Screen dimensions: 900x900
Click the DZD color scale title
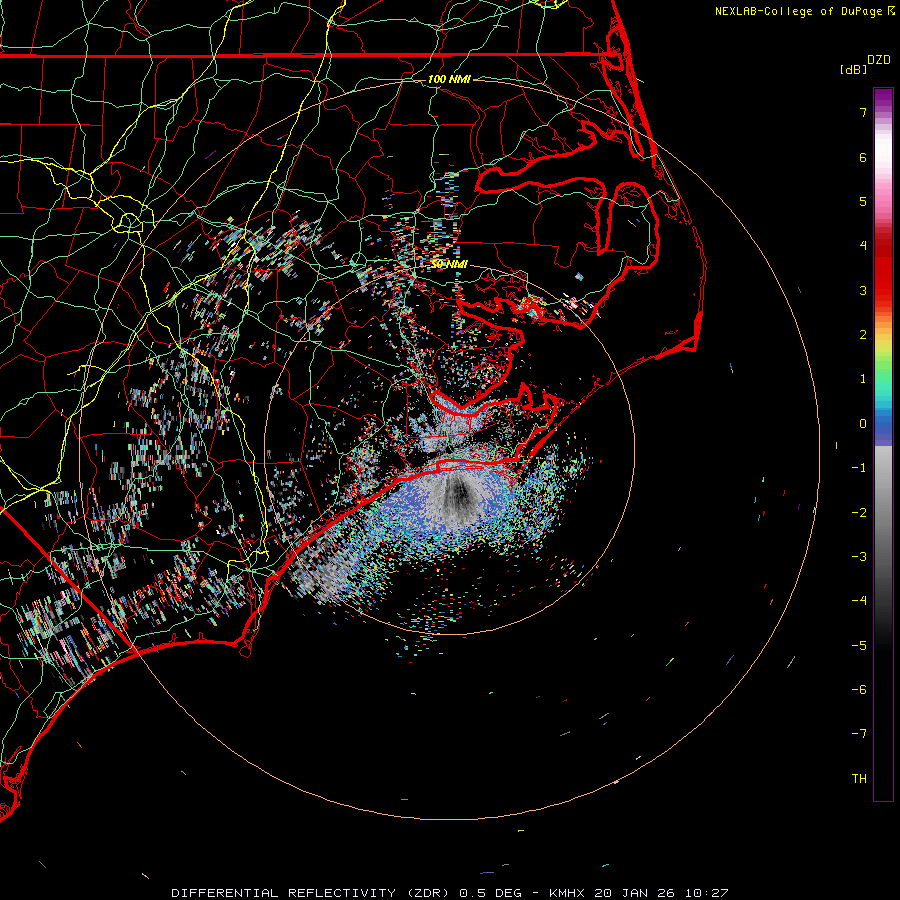coord(879,60)
